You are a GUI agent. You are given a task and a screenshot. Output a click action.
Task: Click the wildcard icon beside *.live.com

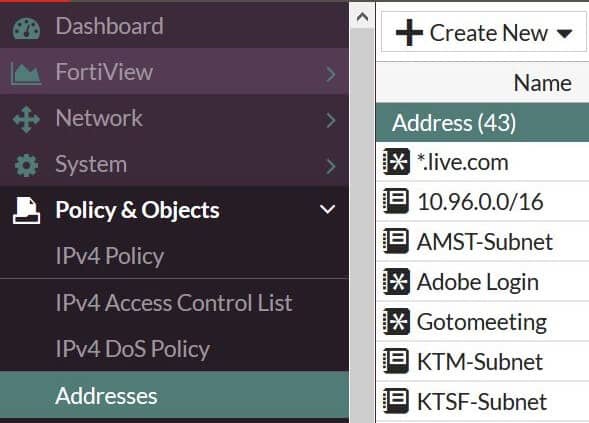[396, 162]
